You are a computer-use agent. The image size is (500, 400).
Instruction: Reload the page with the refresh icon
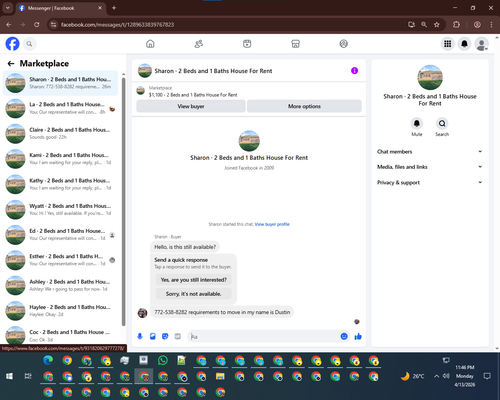pos(37,24)
